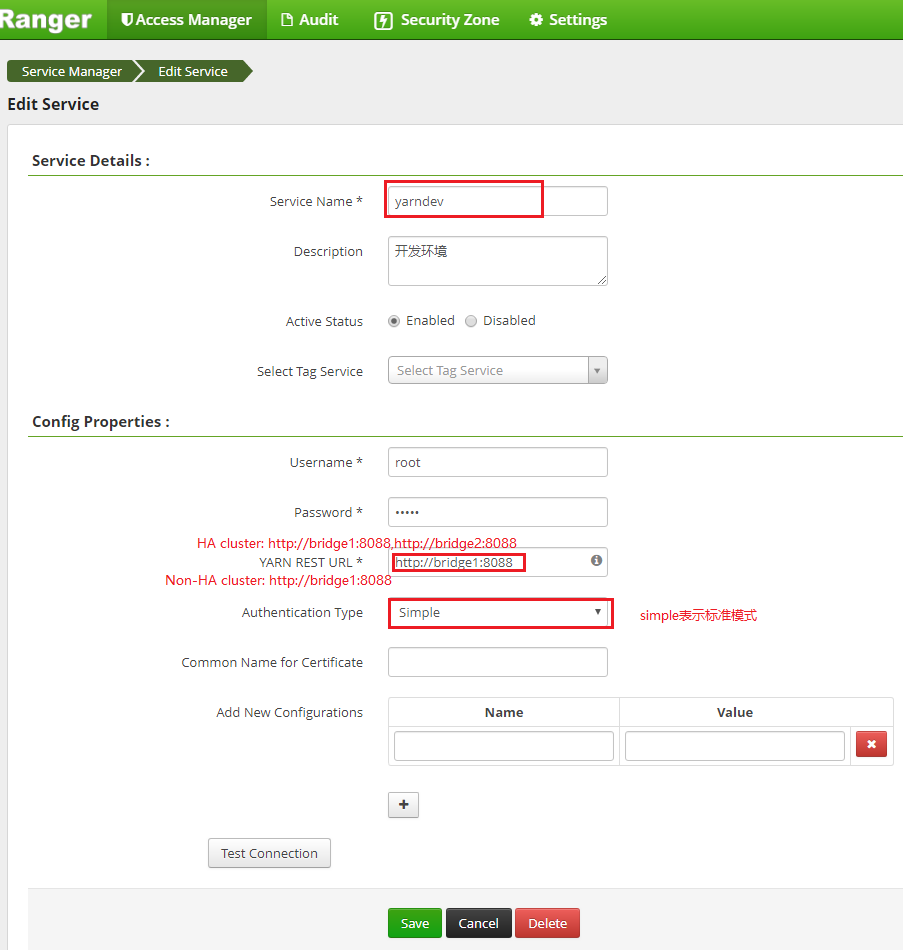
Task: Focus the Username field
Action: point(498,462)
